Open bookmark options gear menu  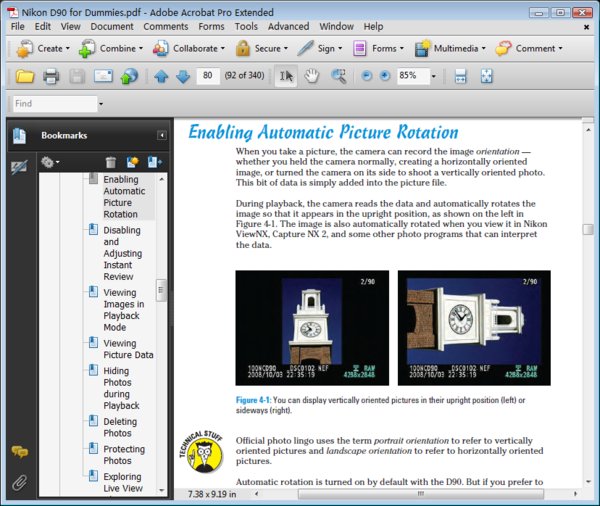click(x=50, y=162)
